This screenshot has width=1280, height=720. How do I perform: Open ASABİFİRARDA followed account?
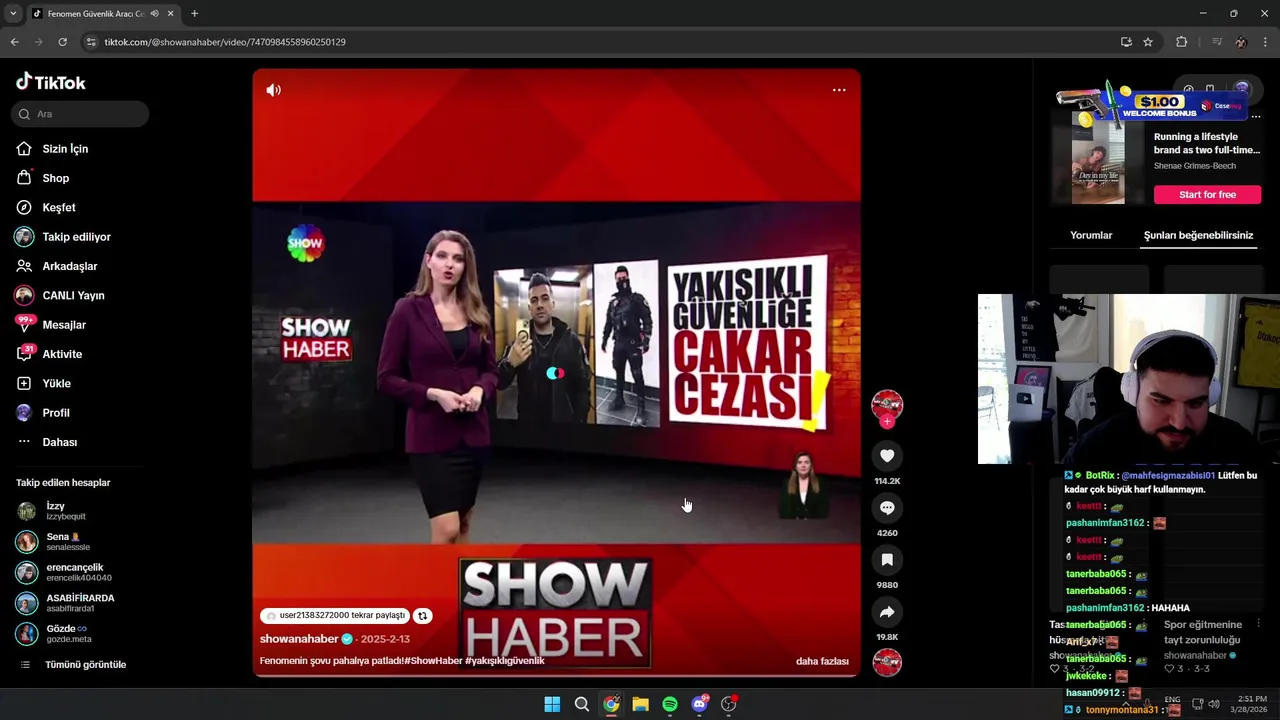click(x=66, y=603)
